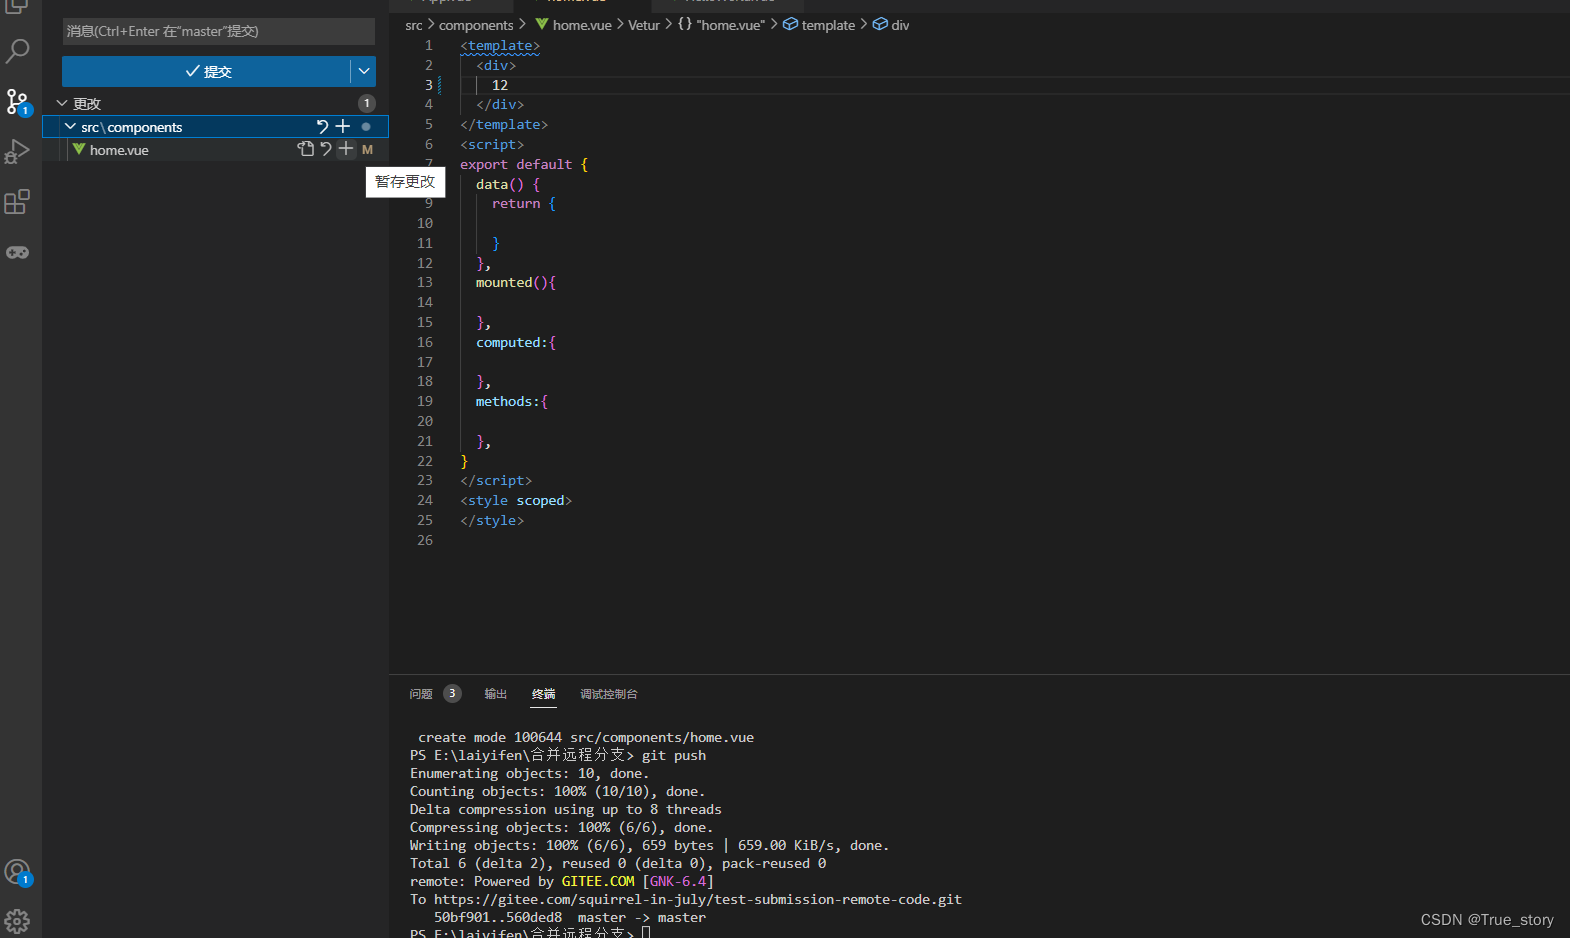The width and height of the screenshot is (1570, 938).
Task: Focus the commit message input field
Action: coord(218,31)
